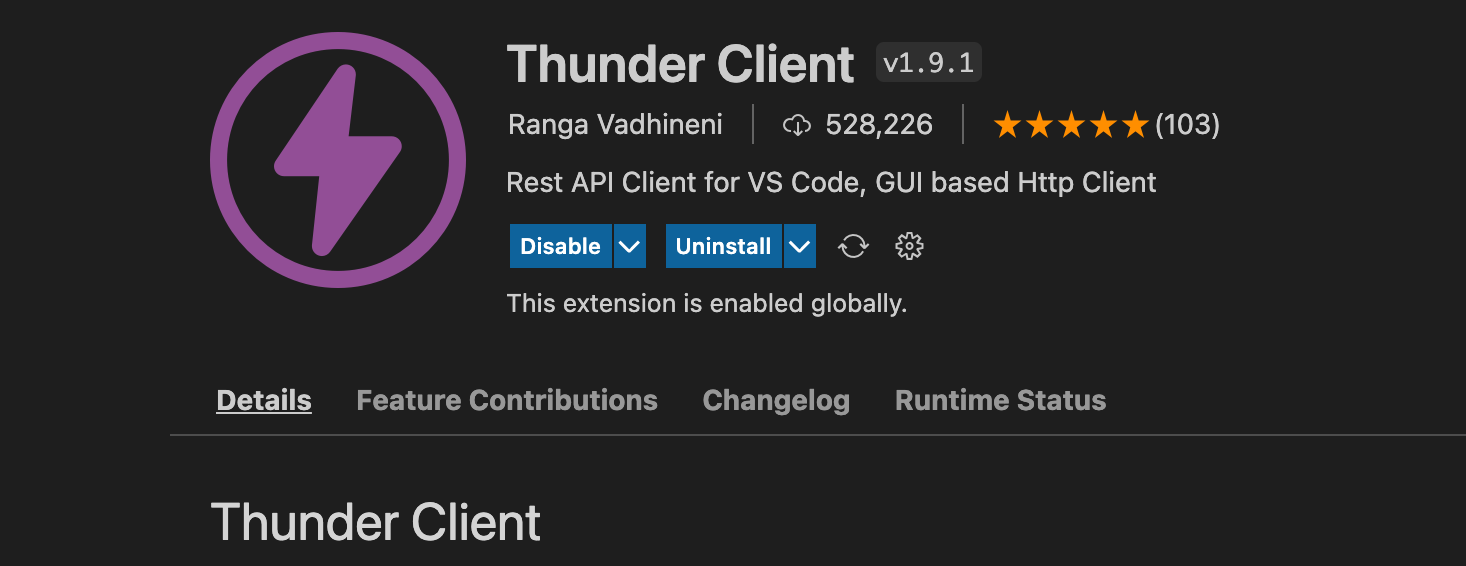Select the Changelog tab

click(x=776, y=401)
